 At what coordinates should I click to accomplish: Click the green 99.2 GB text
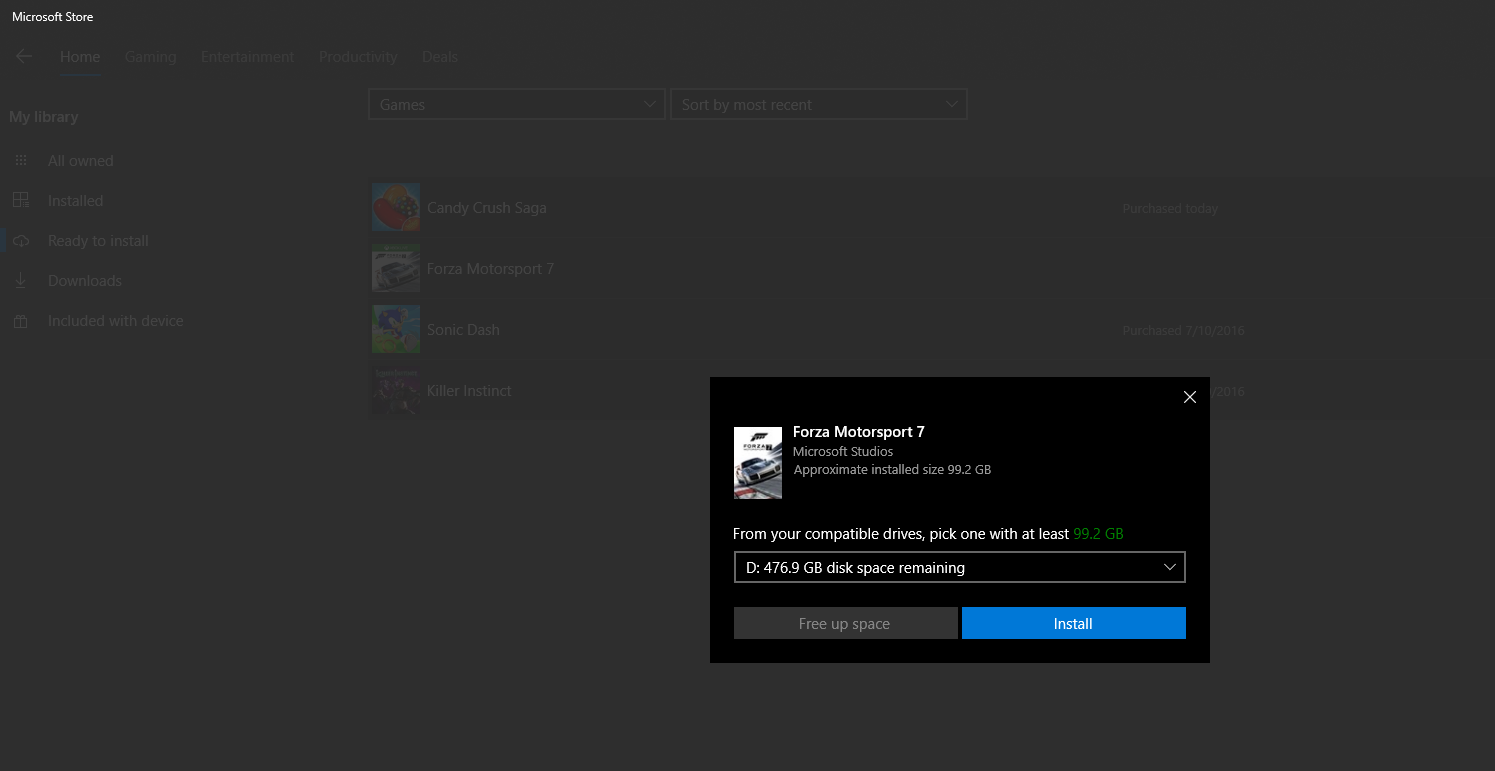[x=1098, y=534]
